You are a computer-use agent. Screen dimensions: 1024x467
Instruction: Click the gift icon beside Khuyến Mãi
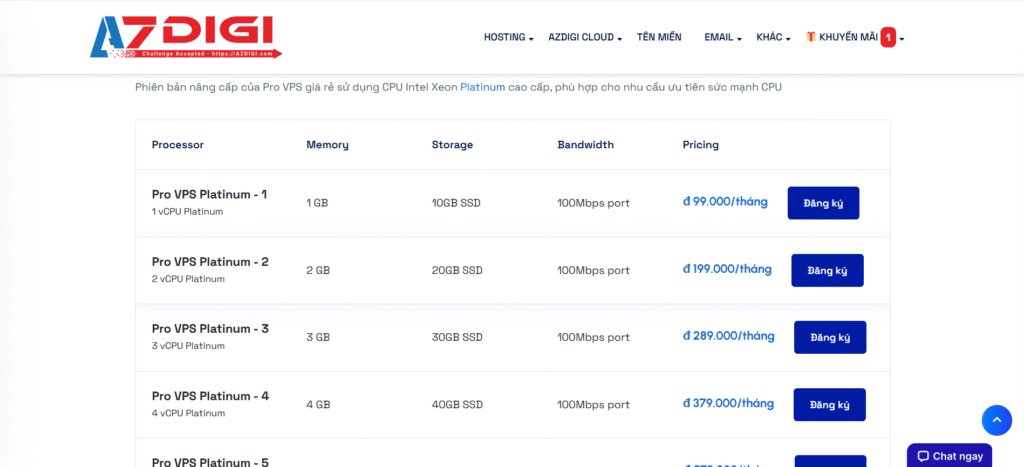click(x=811, y=37)
